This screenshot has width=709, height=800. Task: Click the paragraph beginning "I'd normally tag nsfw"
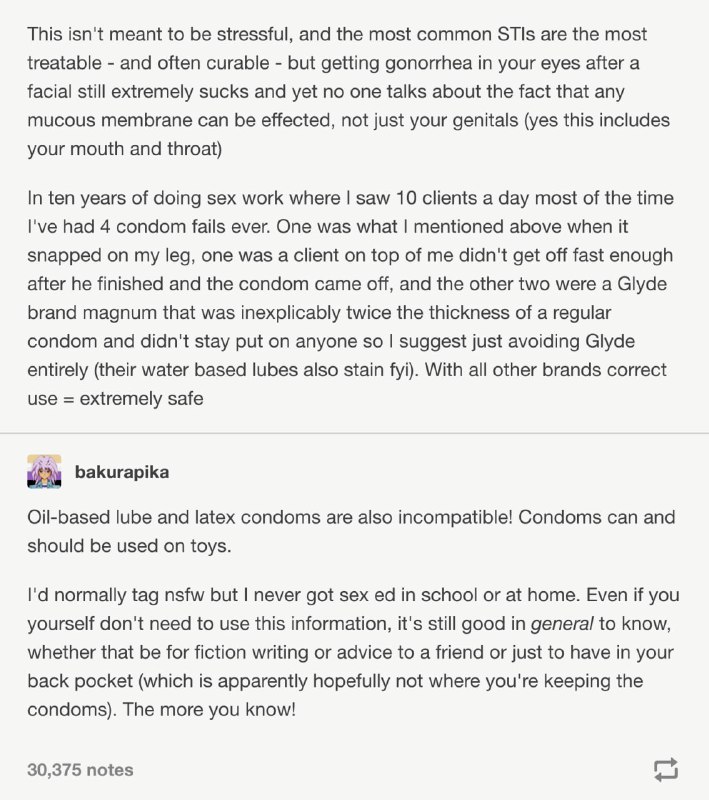click(x=353, y=652)
